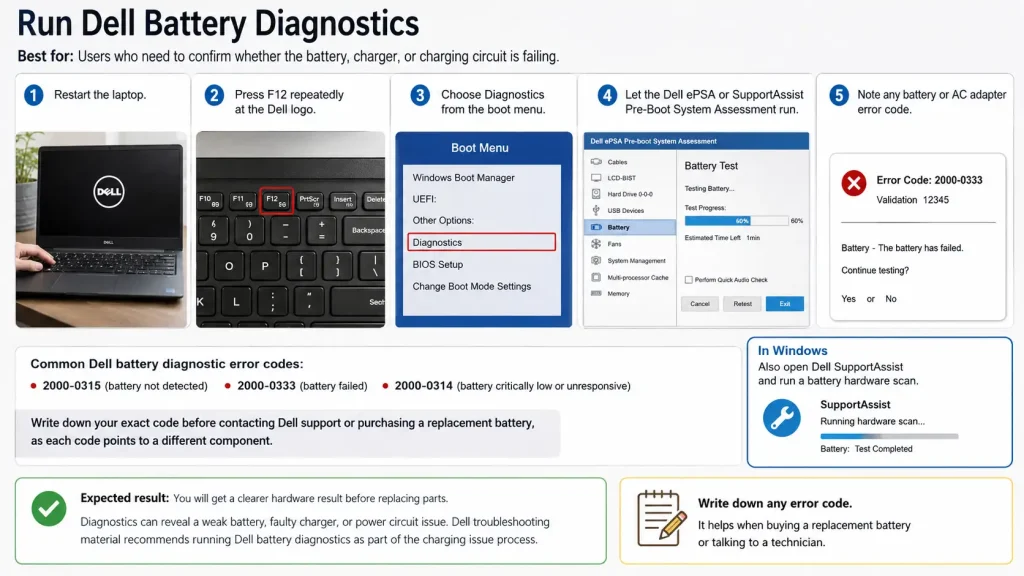
Task: Click the Backspace key on keyboard photo
Action: tap(368, 231)
